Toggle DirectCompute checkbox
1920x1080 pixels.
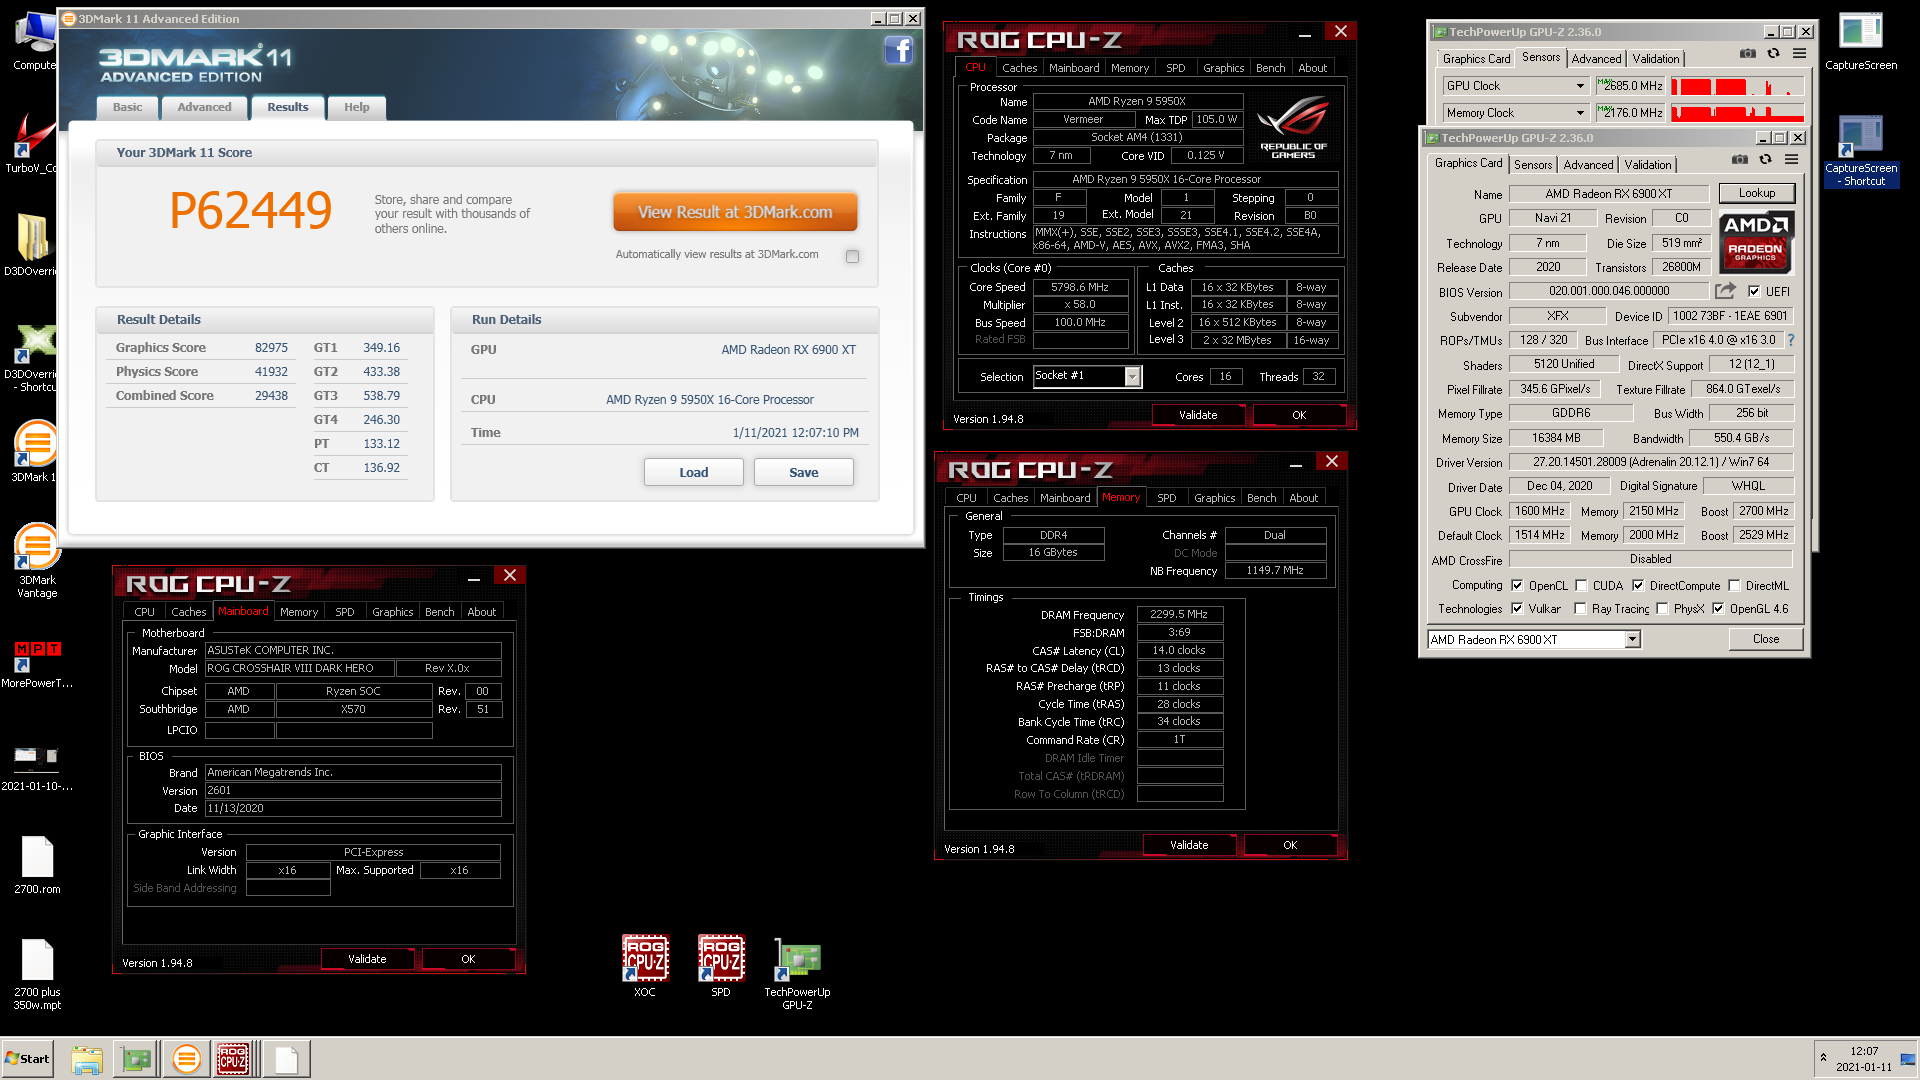[1638, 586]
